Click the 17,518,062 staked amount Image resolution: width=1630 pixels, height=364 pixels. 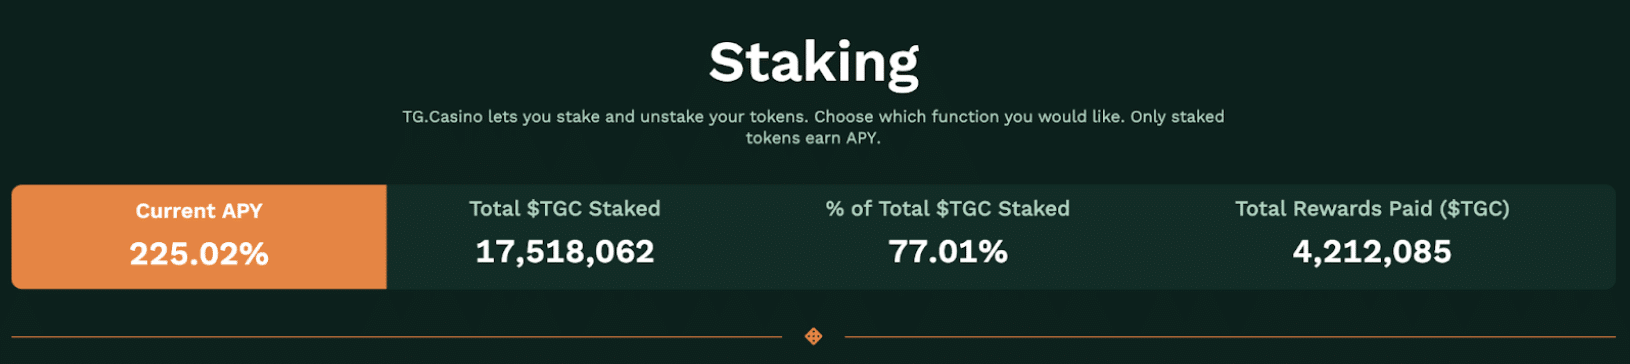point(565,251)
